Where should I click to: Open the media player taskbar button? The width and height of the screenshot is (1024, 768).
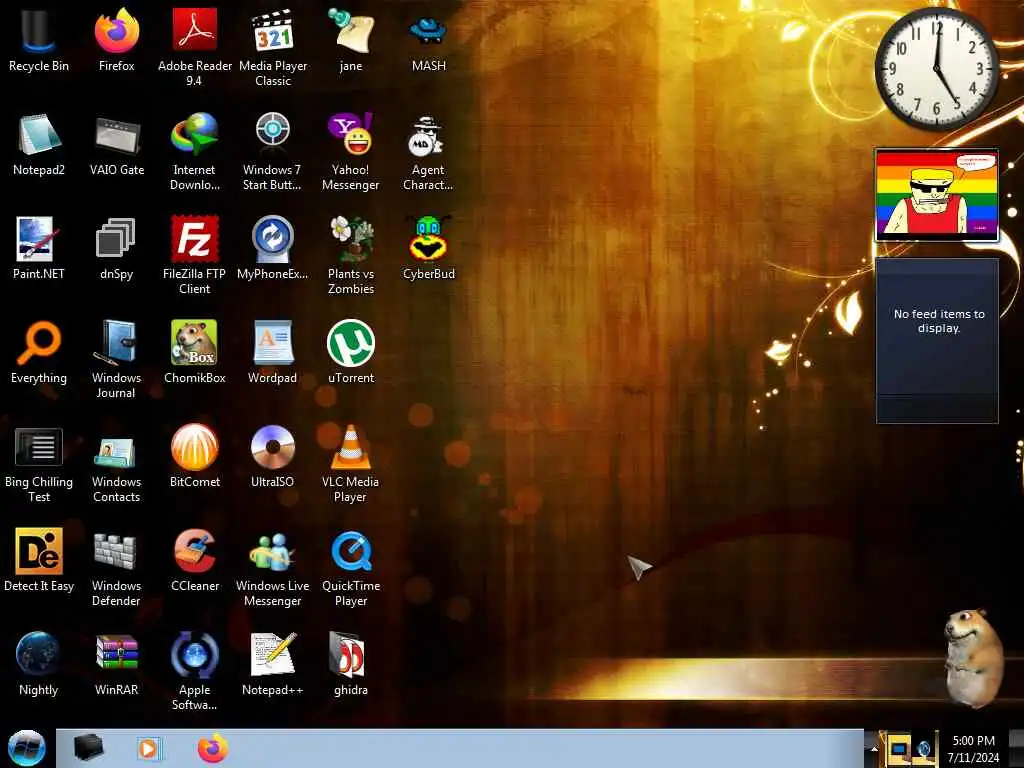[x=148, y=748]
